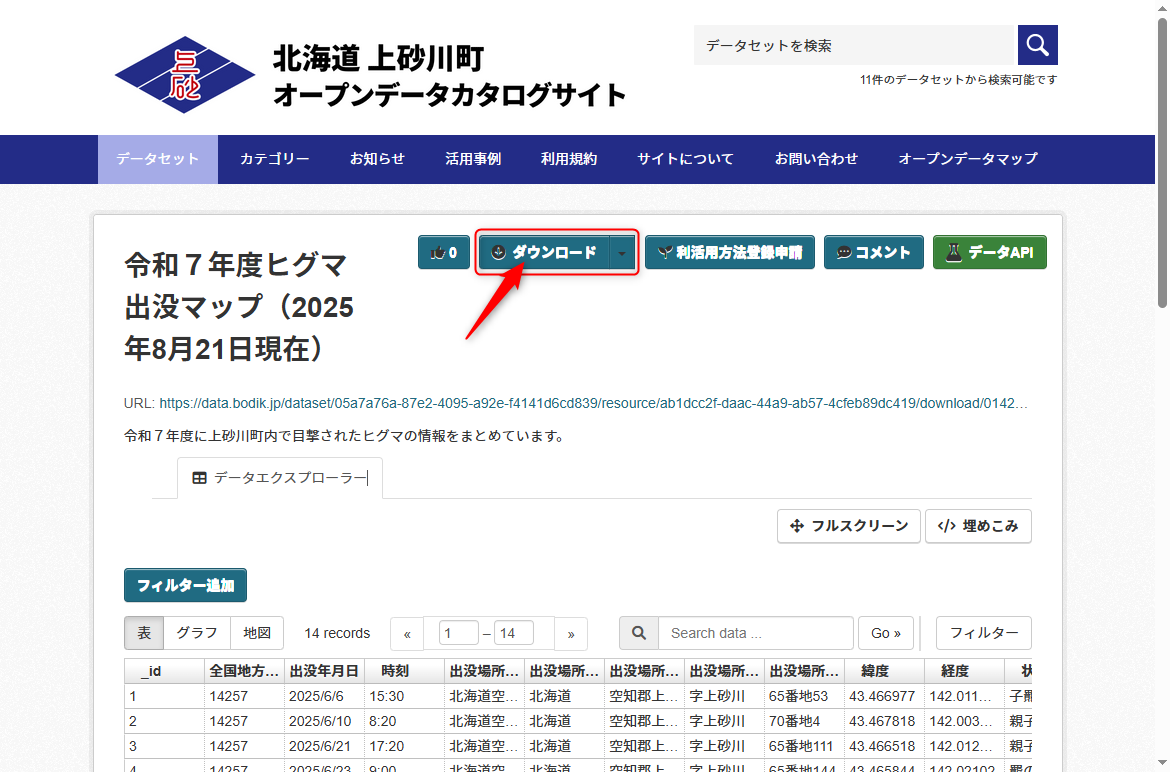
Task: Expand the download dropdown arrow
Action: pyautogui.click(x=623, y=253)
